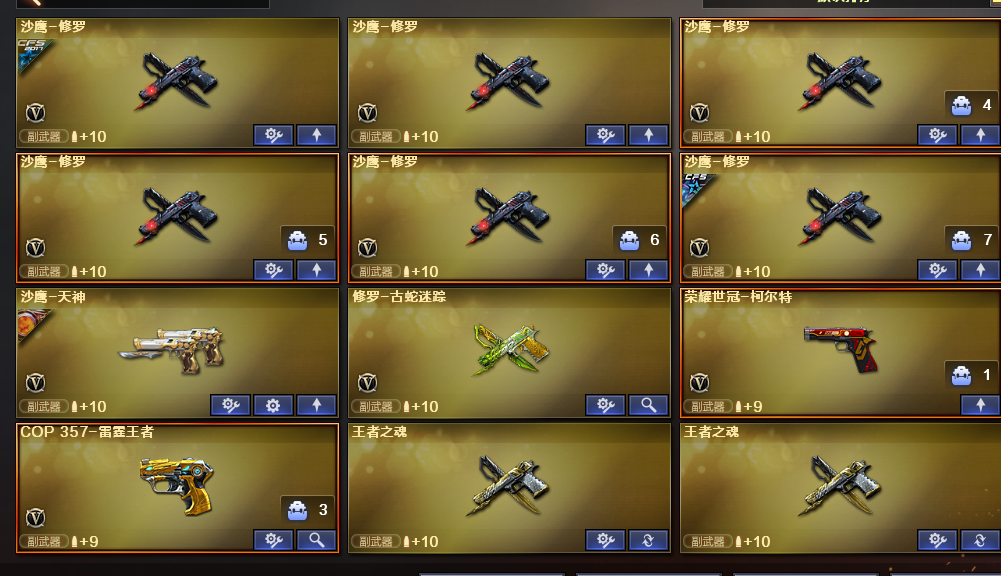Select the COP 357-雷霆王者 gold revolver image
The width and height of the screenshot is (1001, 576).
[x=177, y=485]
